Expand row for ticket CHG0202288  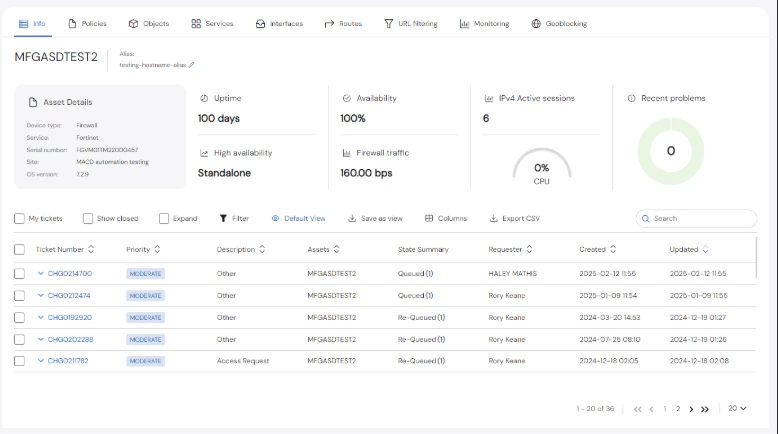pos(41,339)
